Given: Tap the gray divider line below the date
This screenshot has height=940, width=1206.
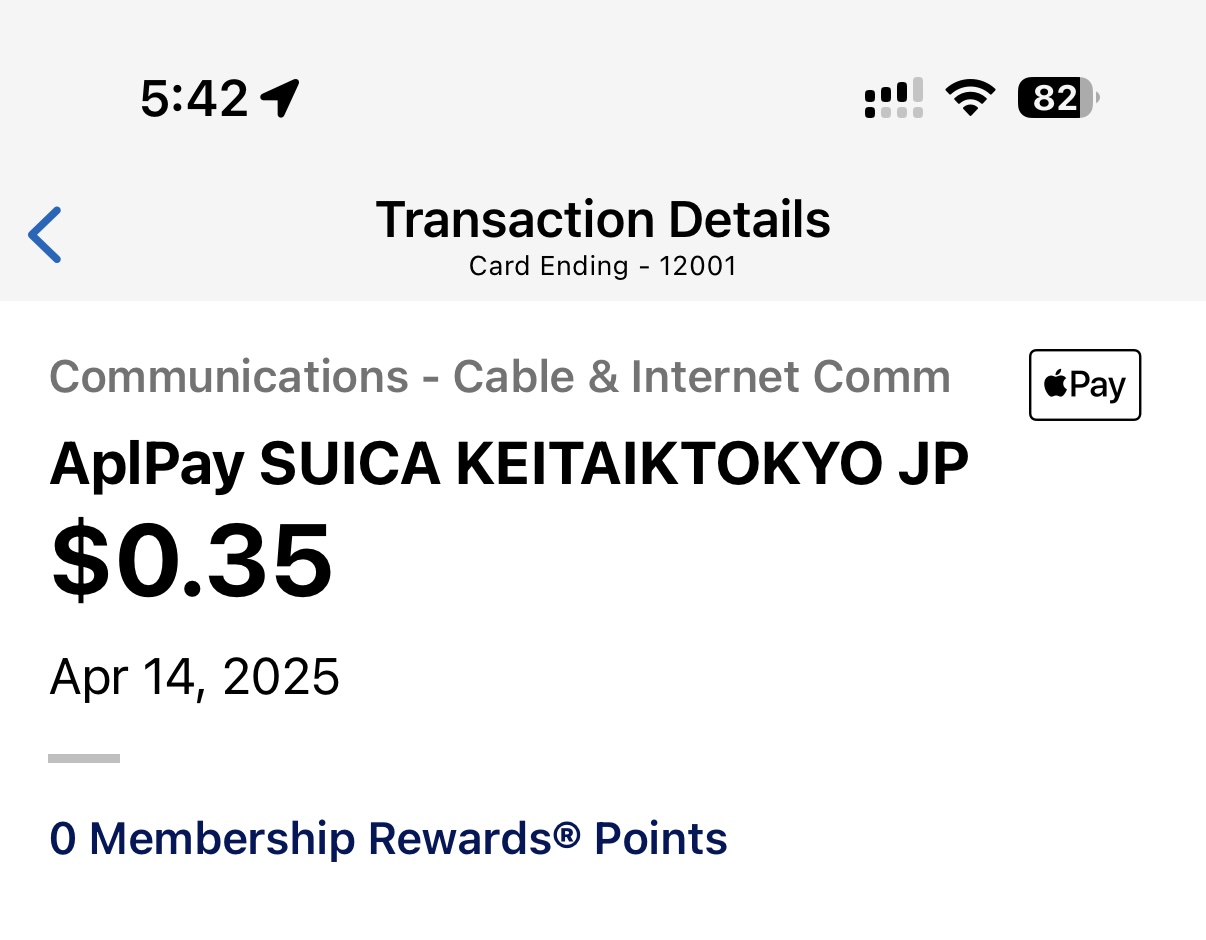Looking at the screenshot, I should click(84, 759).
